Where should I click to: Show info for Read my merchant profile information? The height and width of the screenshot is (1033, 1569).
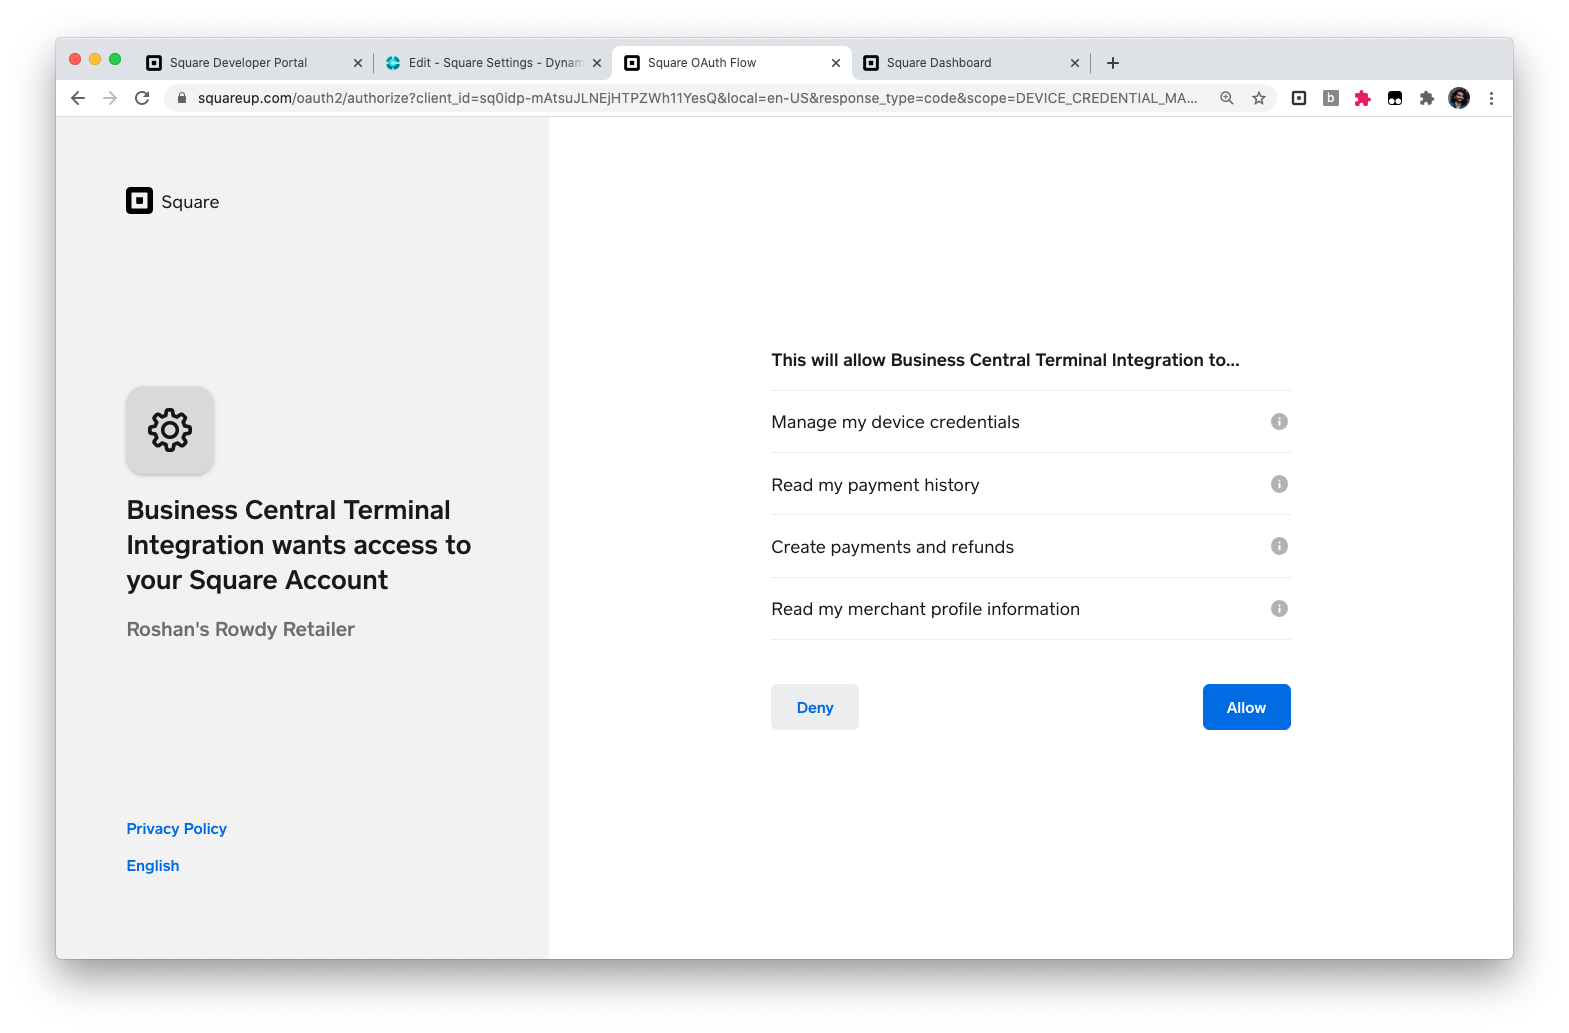(1279, 608)
